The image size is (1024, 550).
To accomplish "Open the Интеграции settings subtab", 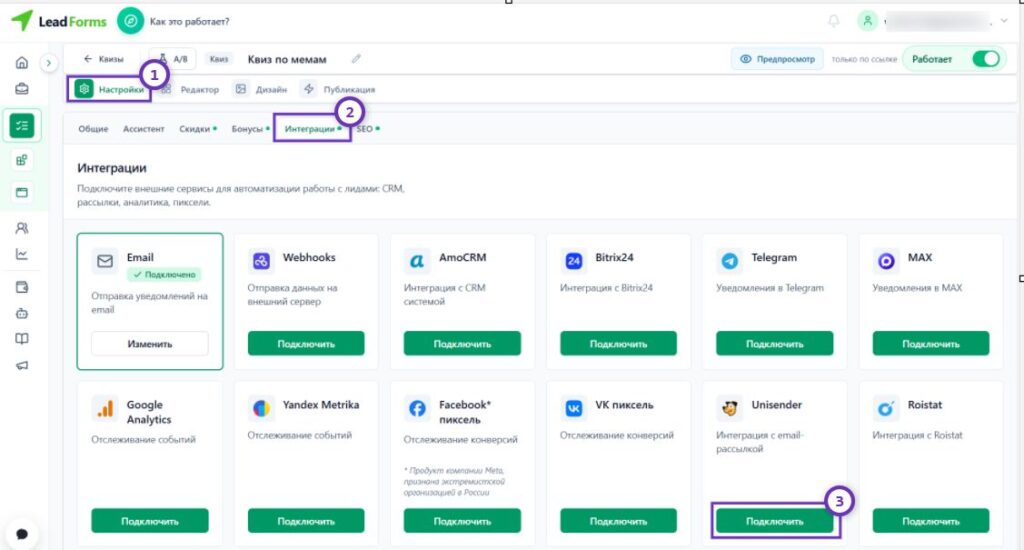I will (x=313, y=129).
